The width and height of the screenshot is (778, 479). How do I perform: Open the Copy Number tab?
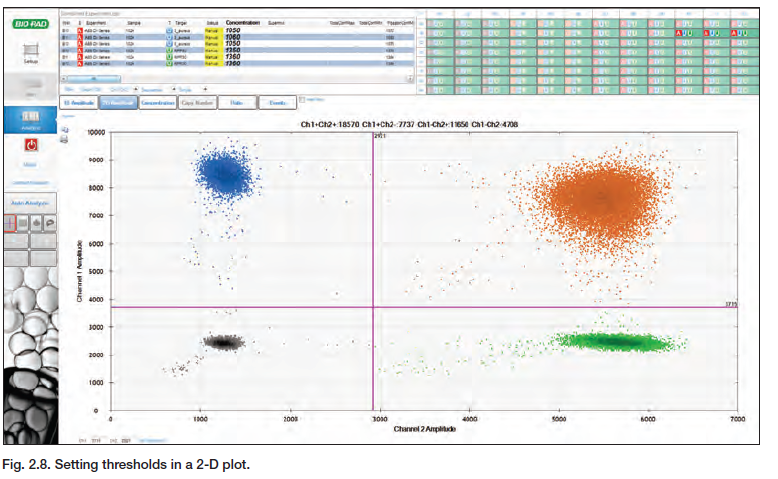pyautogui.click(x=196, y=102)
